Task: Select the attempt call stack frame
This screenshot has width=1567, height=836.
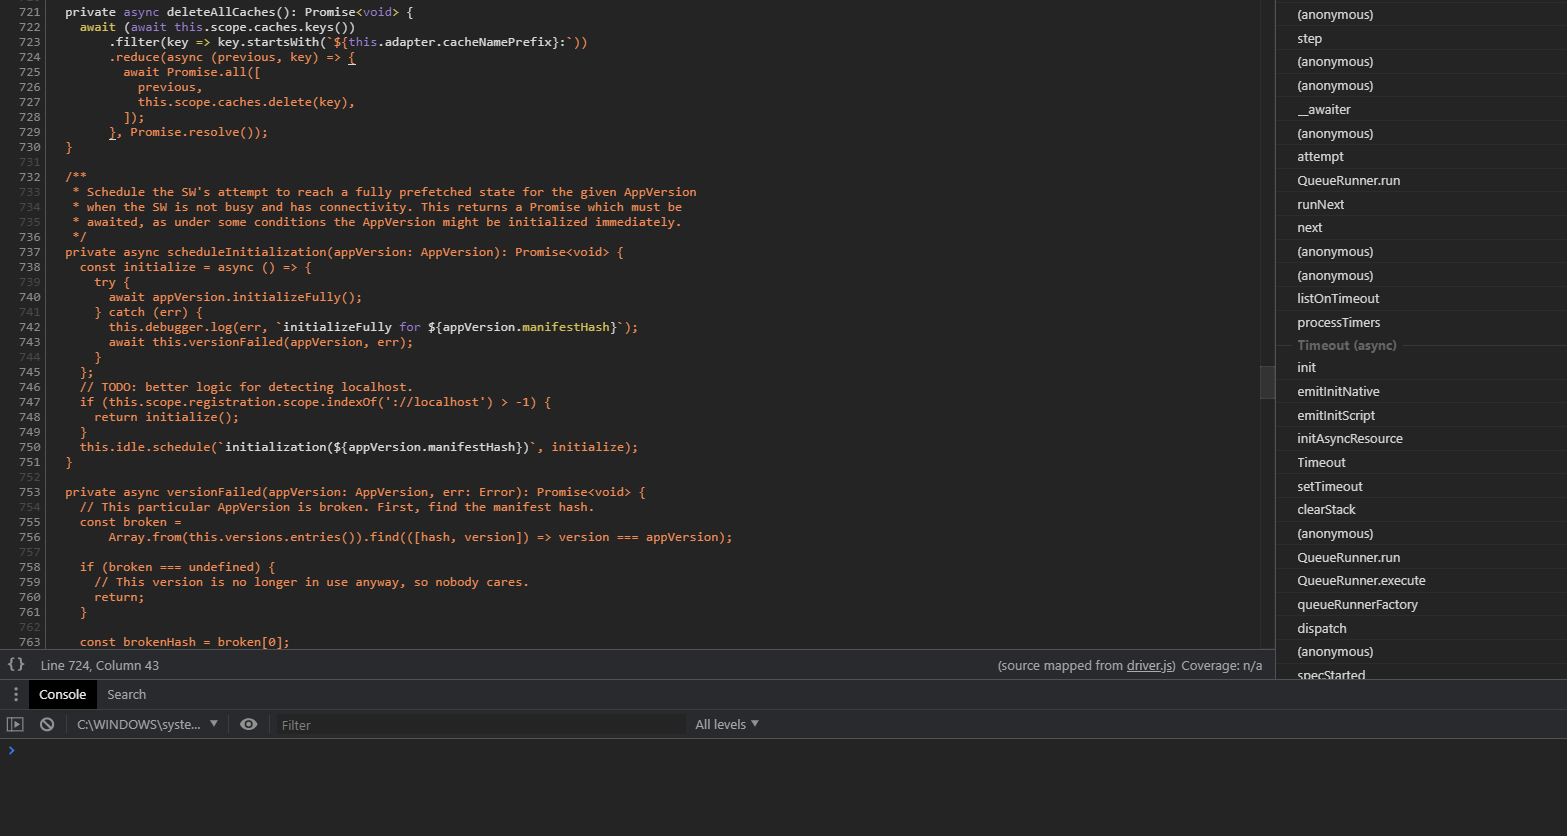Action: [x=1421, y=156]
